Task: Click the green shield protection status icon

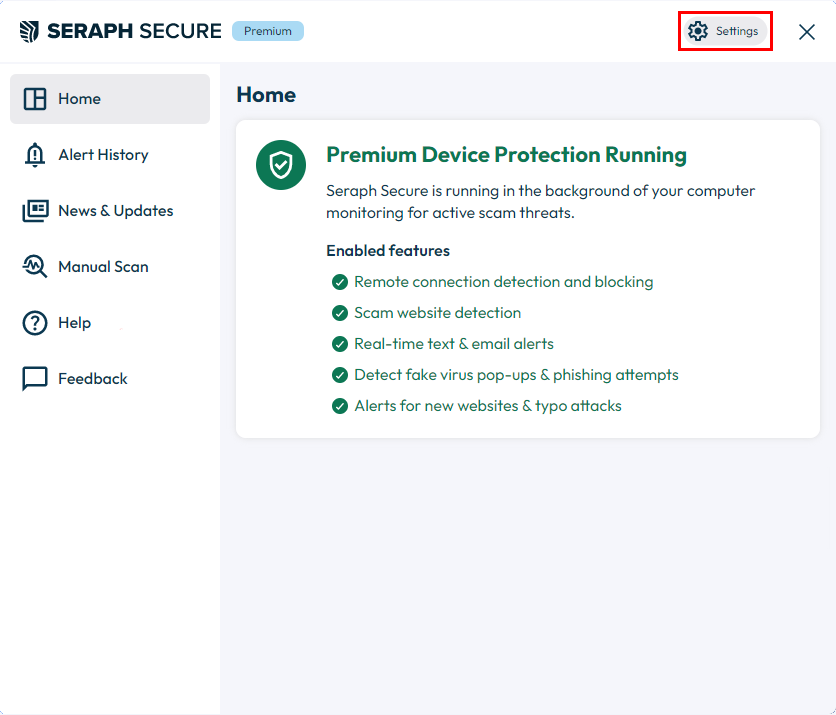Action: pyautogui.click(x=281, y=165)
